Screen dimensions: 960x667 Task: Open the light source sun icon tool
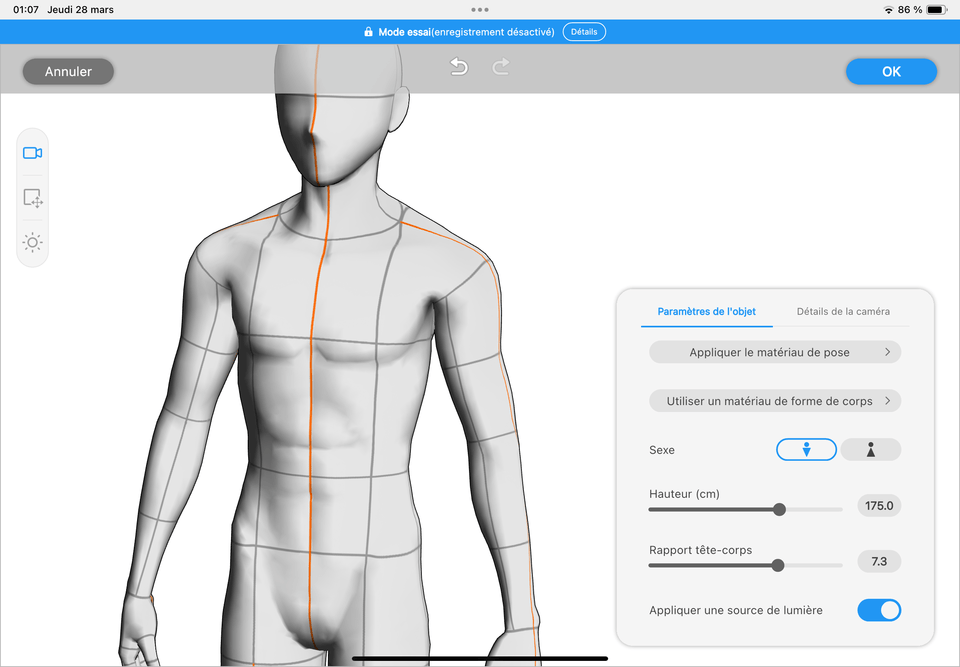point(32,243)
